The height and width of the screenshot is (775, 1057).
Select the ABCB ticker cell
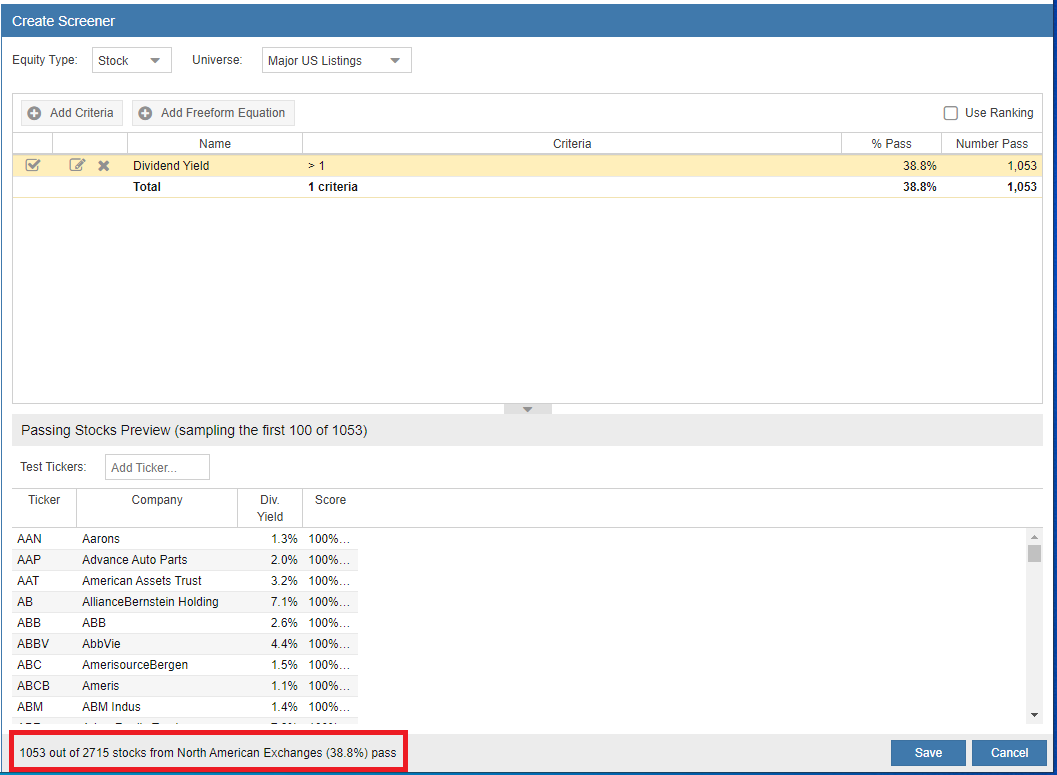click(33, 685)
